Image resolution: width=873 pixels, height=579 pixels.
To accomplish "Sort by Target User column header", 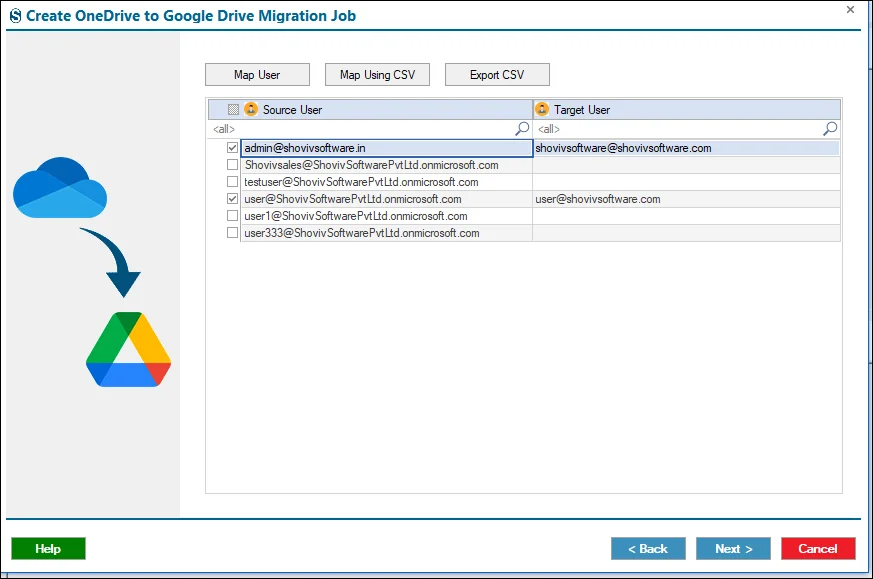I will [686, 110].
